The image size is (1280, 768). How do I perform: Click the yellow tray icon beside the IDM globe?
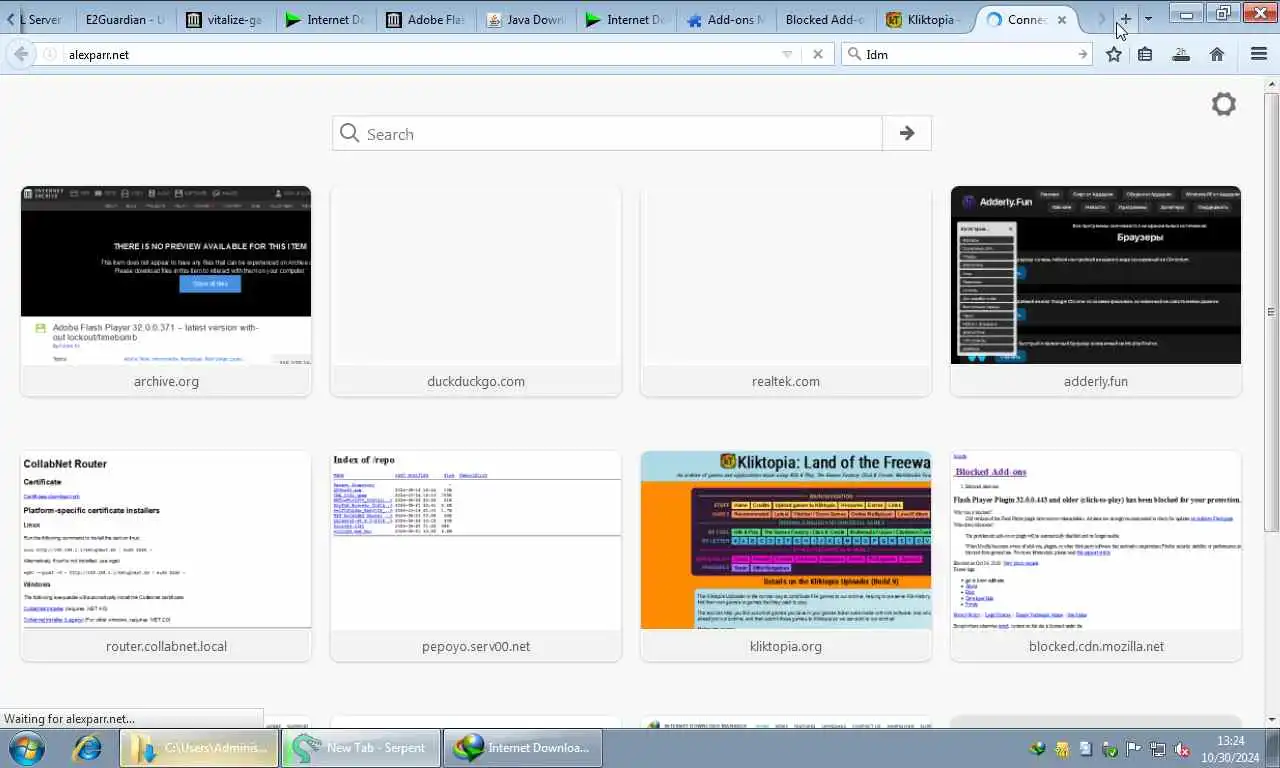click(1061, 749)
